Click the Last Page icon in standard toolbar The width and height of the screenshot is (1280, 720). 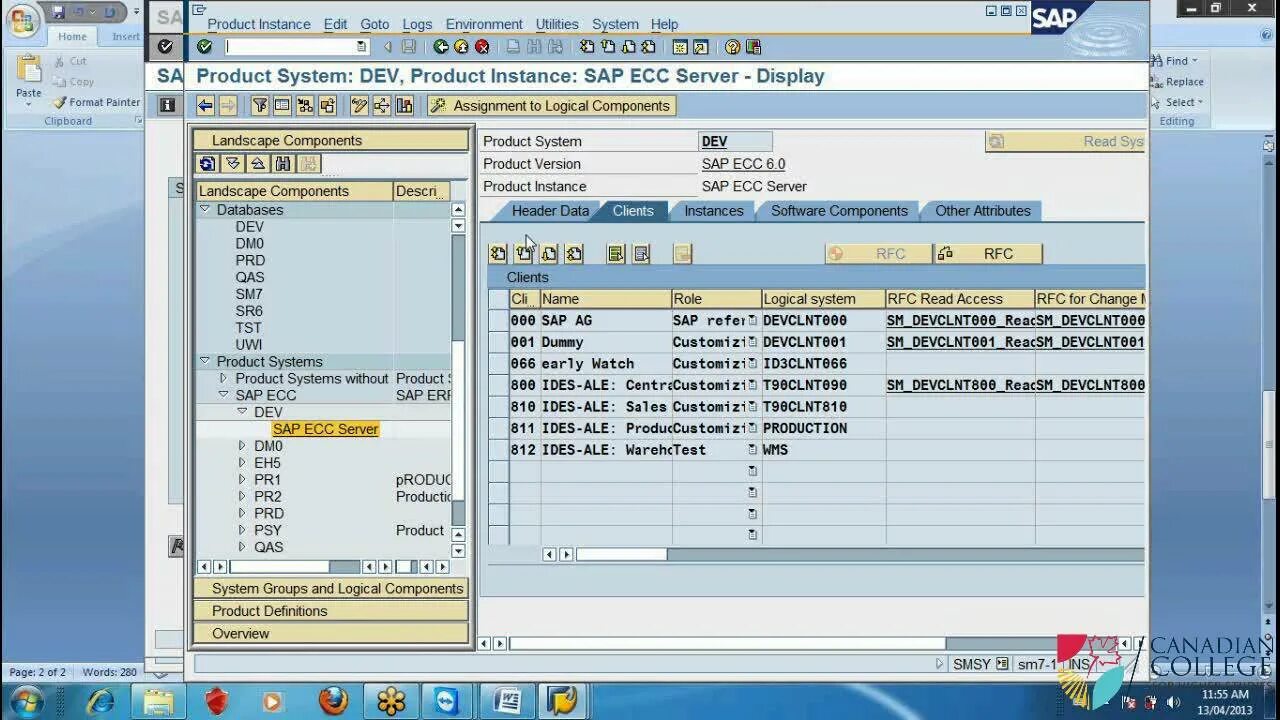click(649, 47)
